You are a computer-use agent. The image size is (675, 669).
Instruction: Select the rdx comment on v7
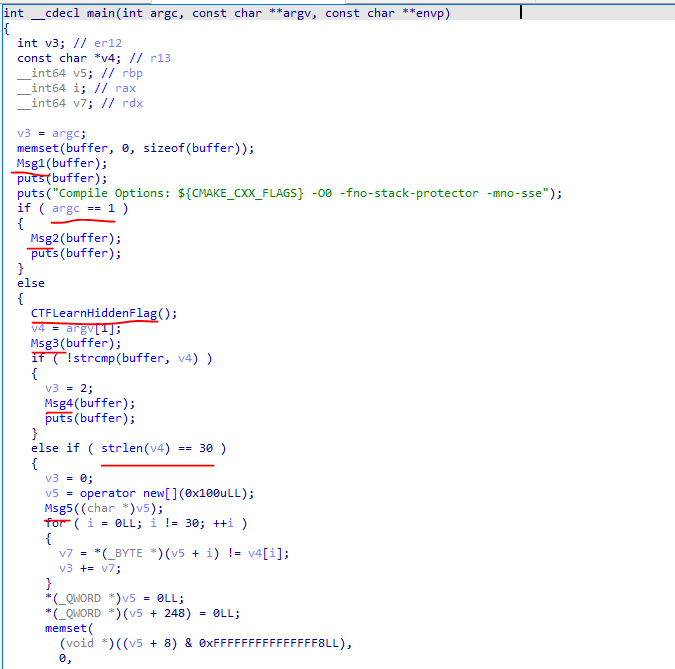pyautogui.click(x=133, y=103)
